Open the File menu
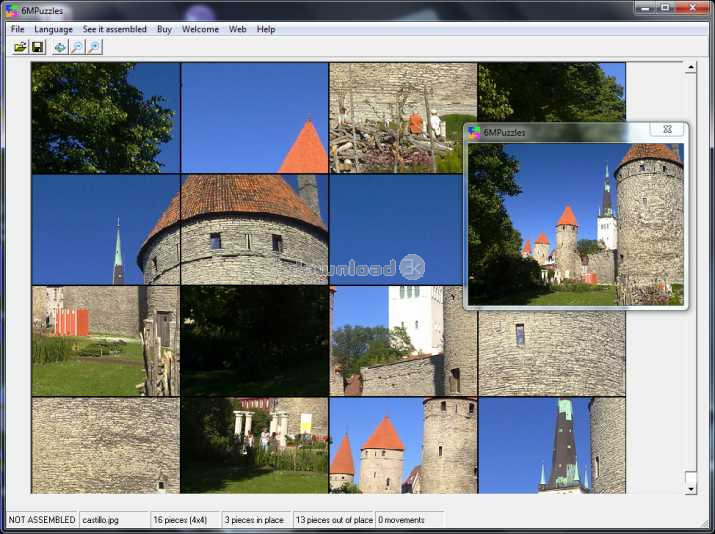 (17, 29)
